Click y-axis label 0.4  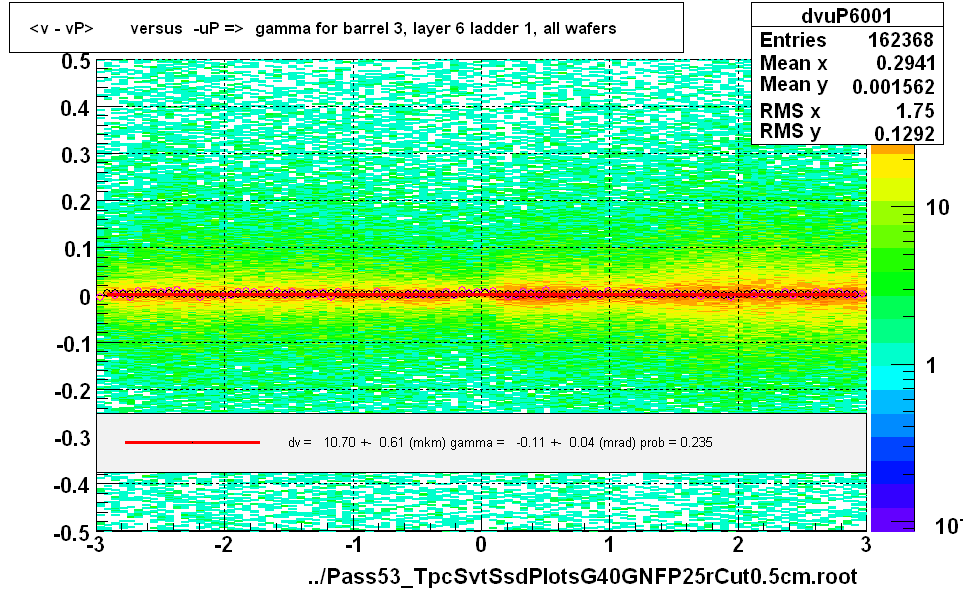[76, 109]
